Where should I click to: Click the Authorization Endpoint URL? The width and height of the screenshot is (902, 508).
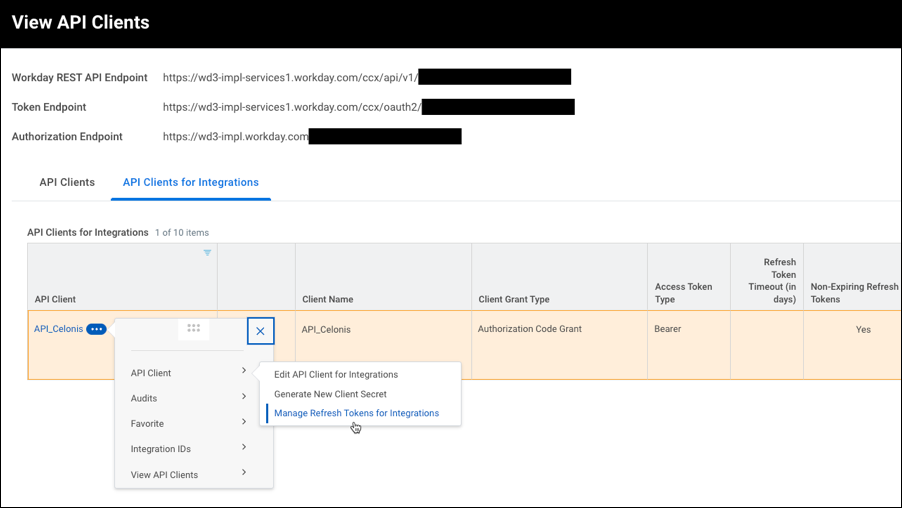click(x=236, y=136)
